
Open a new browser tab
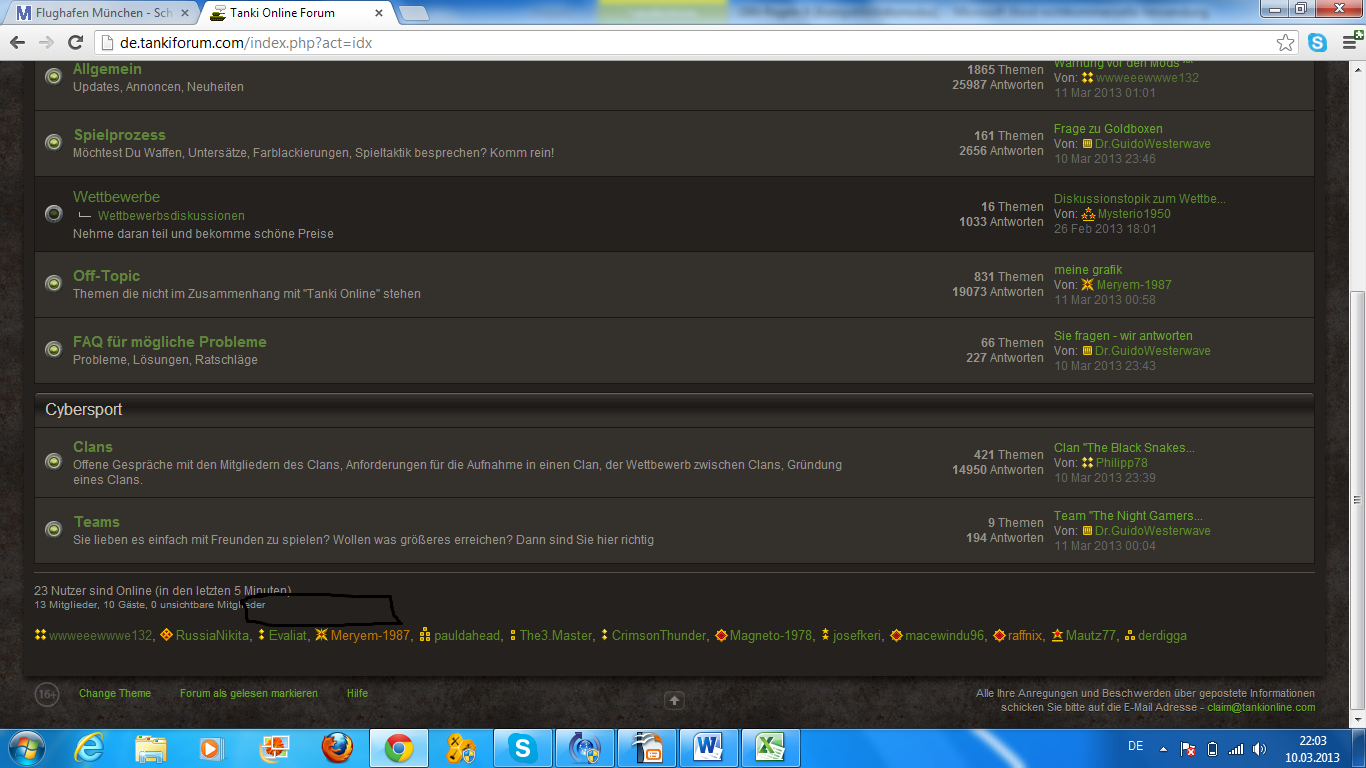(x=413, y=14)
